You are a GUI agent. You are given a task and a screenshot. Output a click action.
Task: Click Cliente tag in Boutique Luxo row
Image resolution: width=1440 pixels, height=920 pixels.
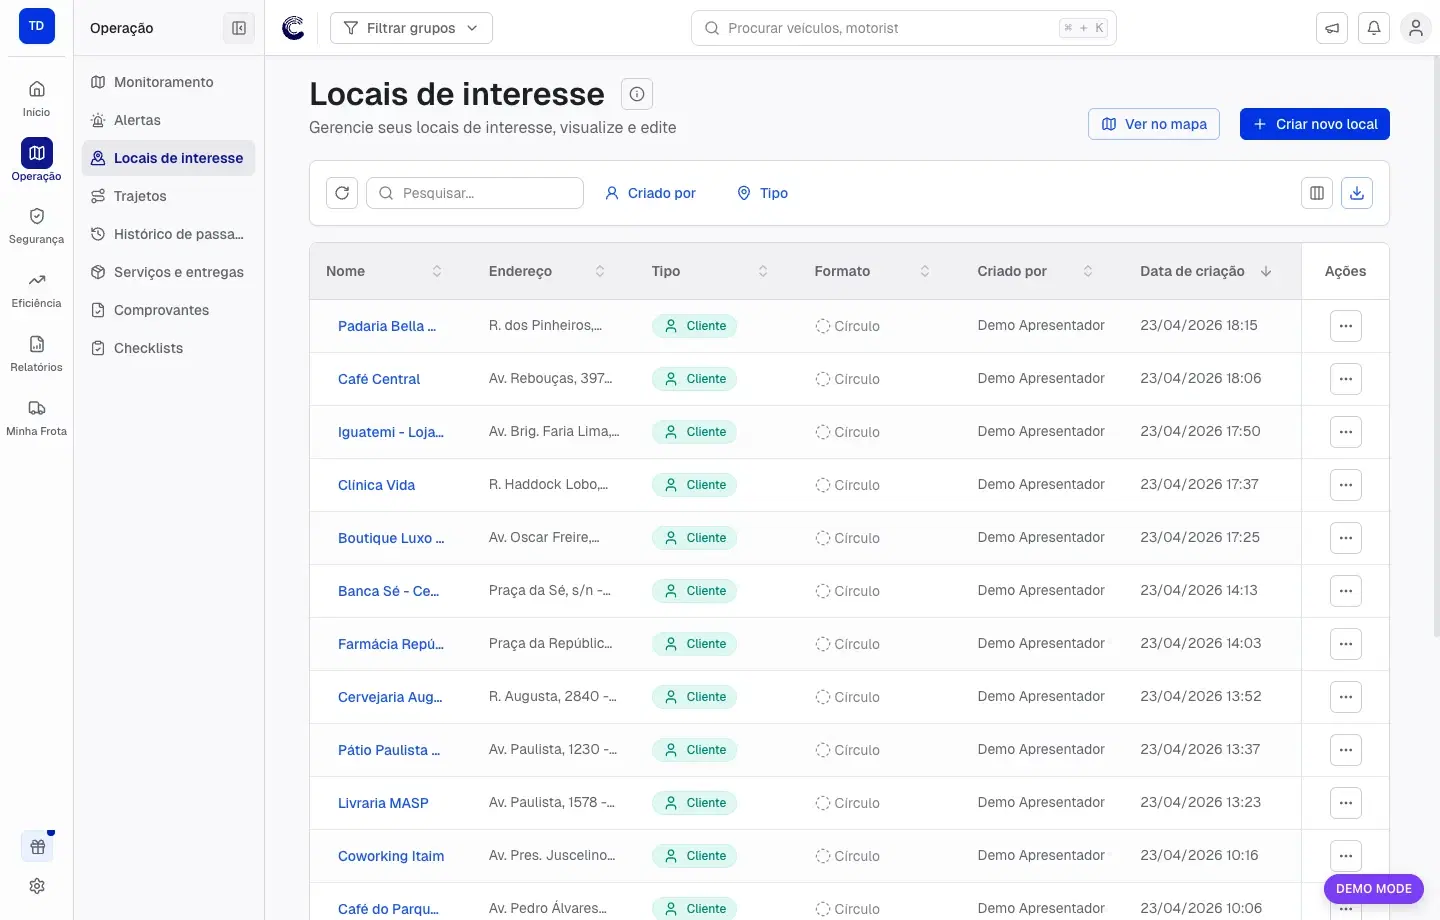click(694, 538)
